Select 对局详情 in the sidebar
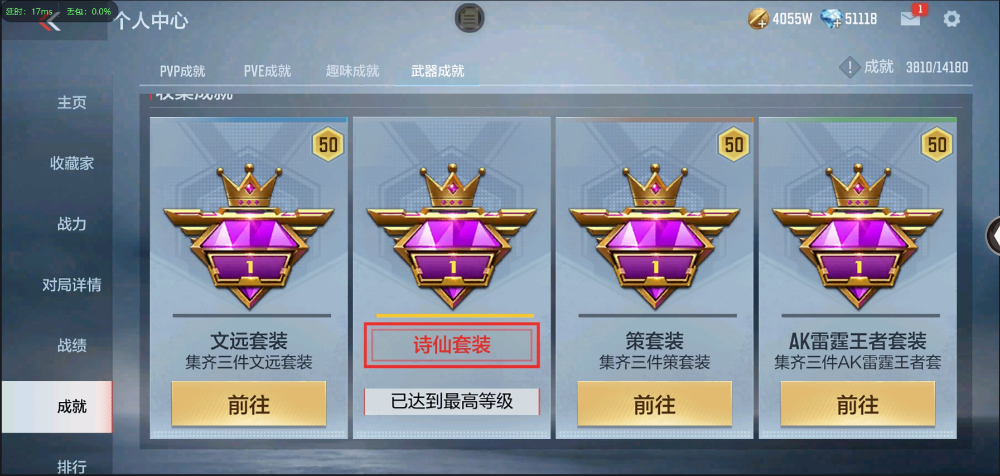Screen dimensions: 1000x476 (x=71, y=285)
